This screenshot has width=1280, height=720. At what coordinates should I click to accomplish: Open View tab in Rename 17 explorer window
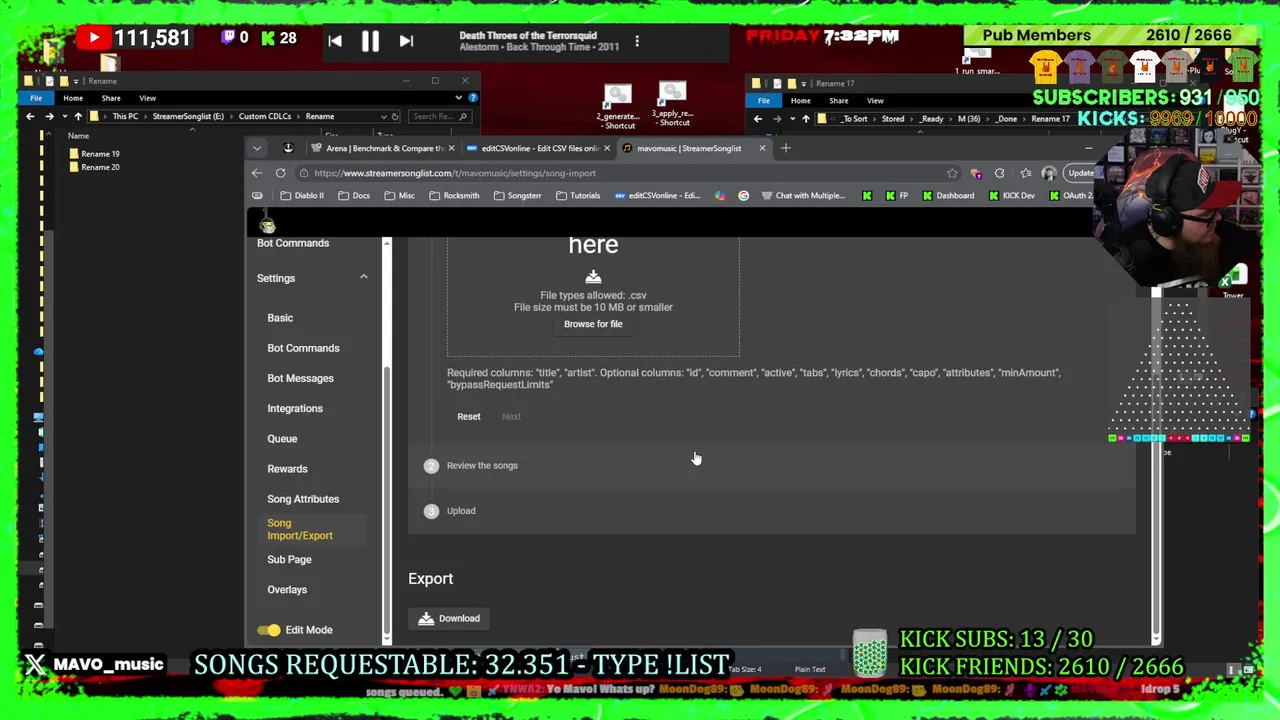click(875, 101)
